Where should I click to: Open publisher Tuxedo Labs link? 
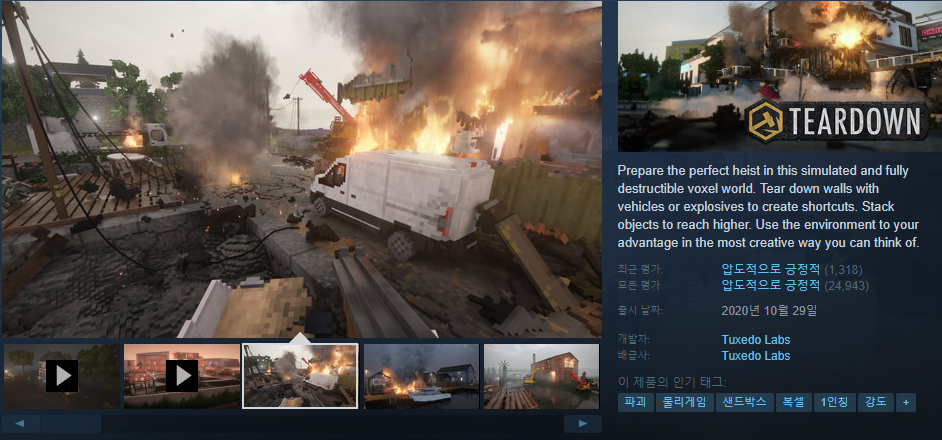point(755,356)
